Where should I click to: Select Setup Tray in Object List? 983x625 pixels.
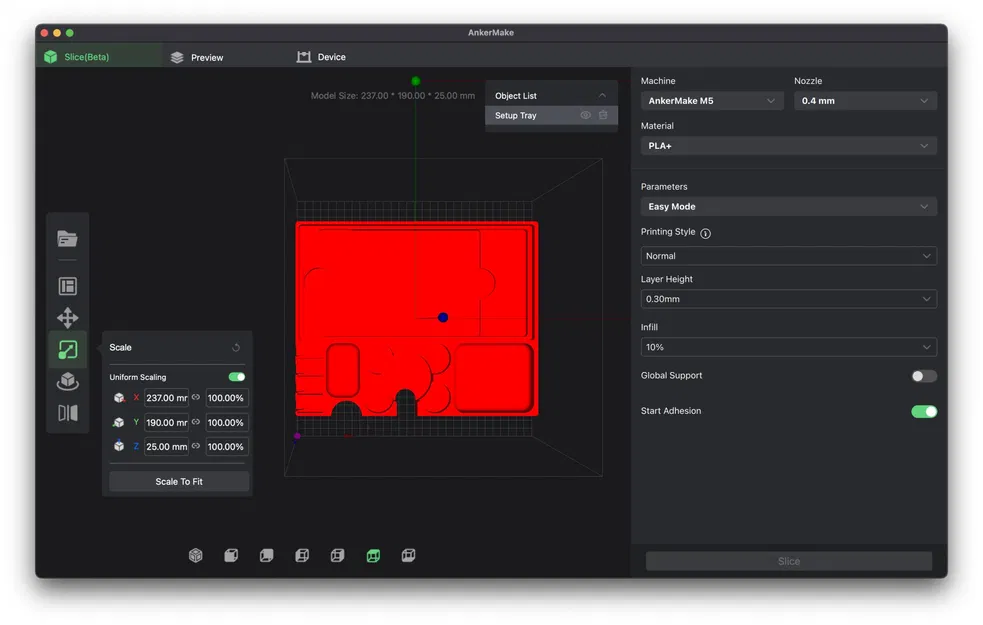tap(551, 115)
